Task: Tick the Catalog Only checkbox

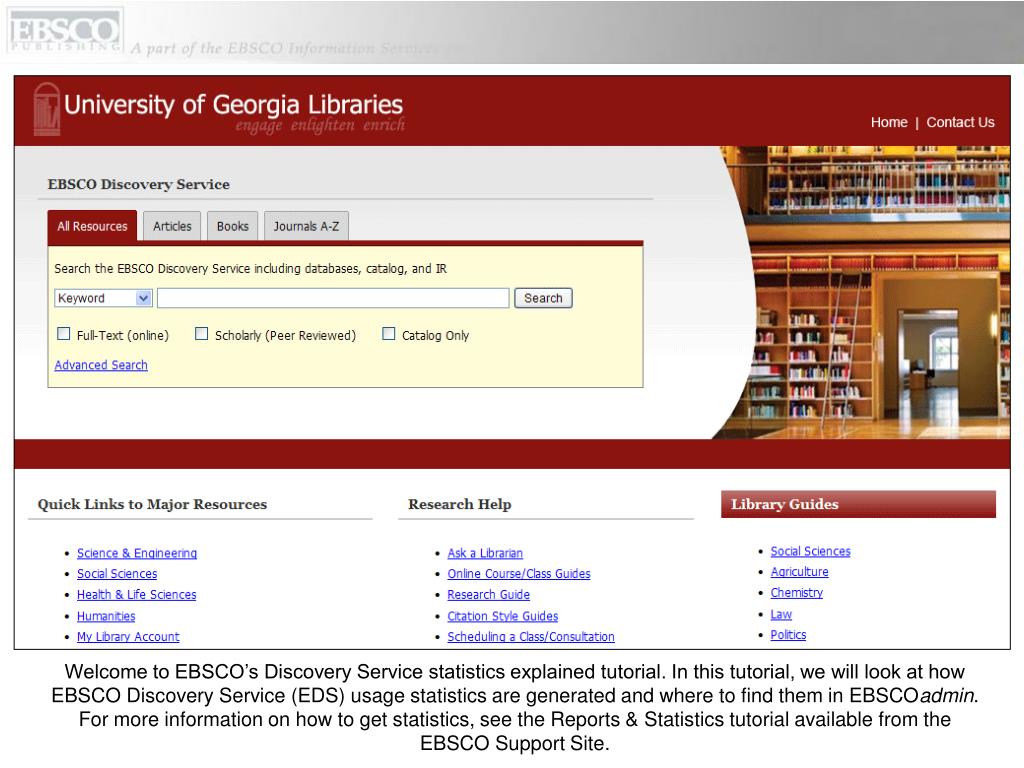Action: [x=389, y=334]
